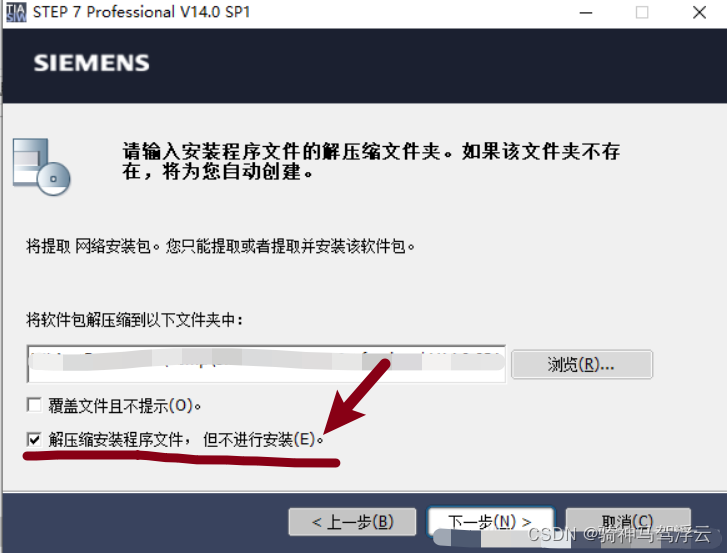Close the STEP 7 setup dialog
Viewport: 727px width, 553px height.
click(700, 13)
